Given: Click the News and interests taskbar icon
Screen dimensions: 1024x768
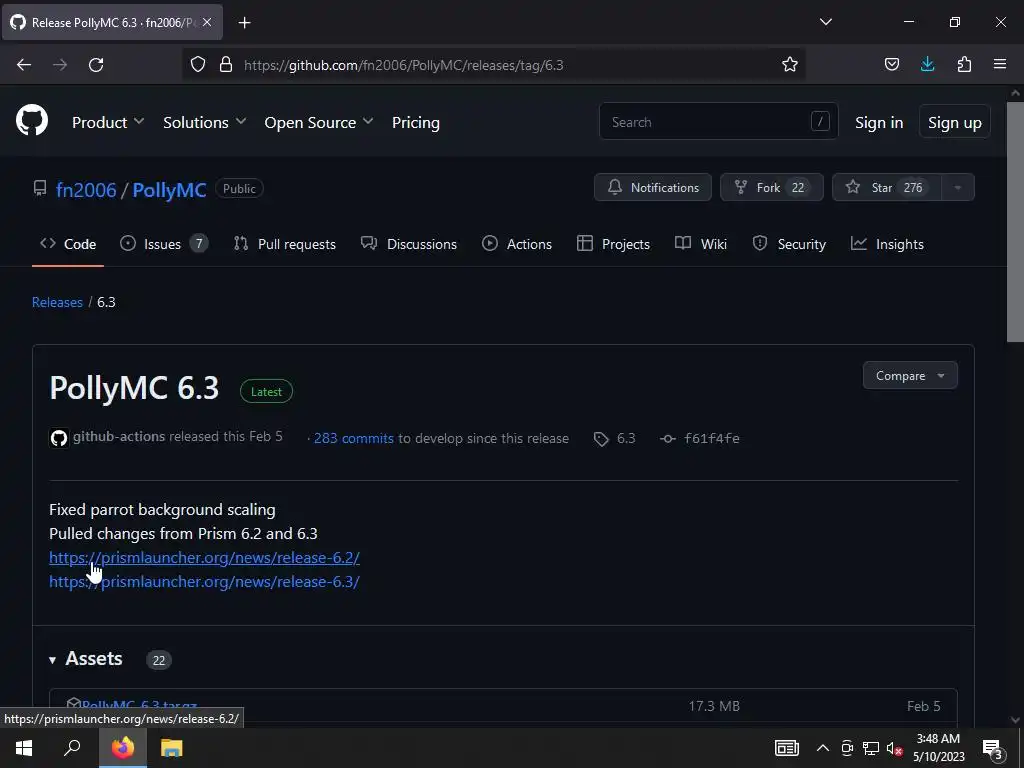Looking at the screenshot, I should tap(786, 748).
